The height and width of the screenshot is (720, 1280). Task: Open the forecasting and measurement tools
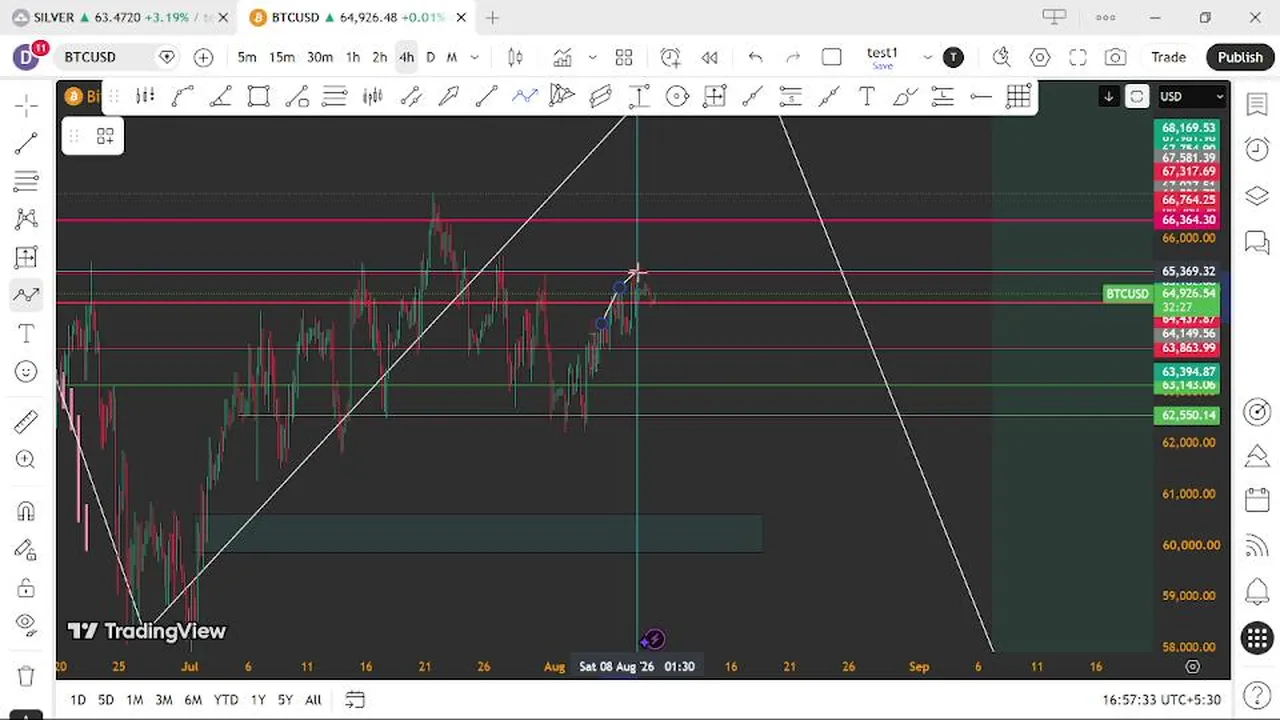(26, 257)
